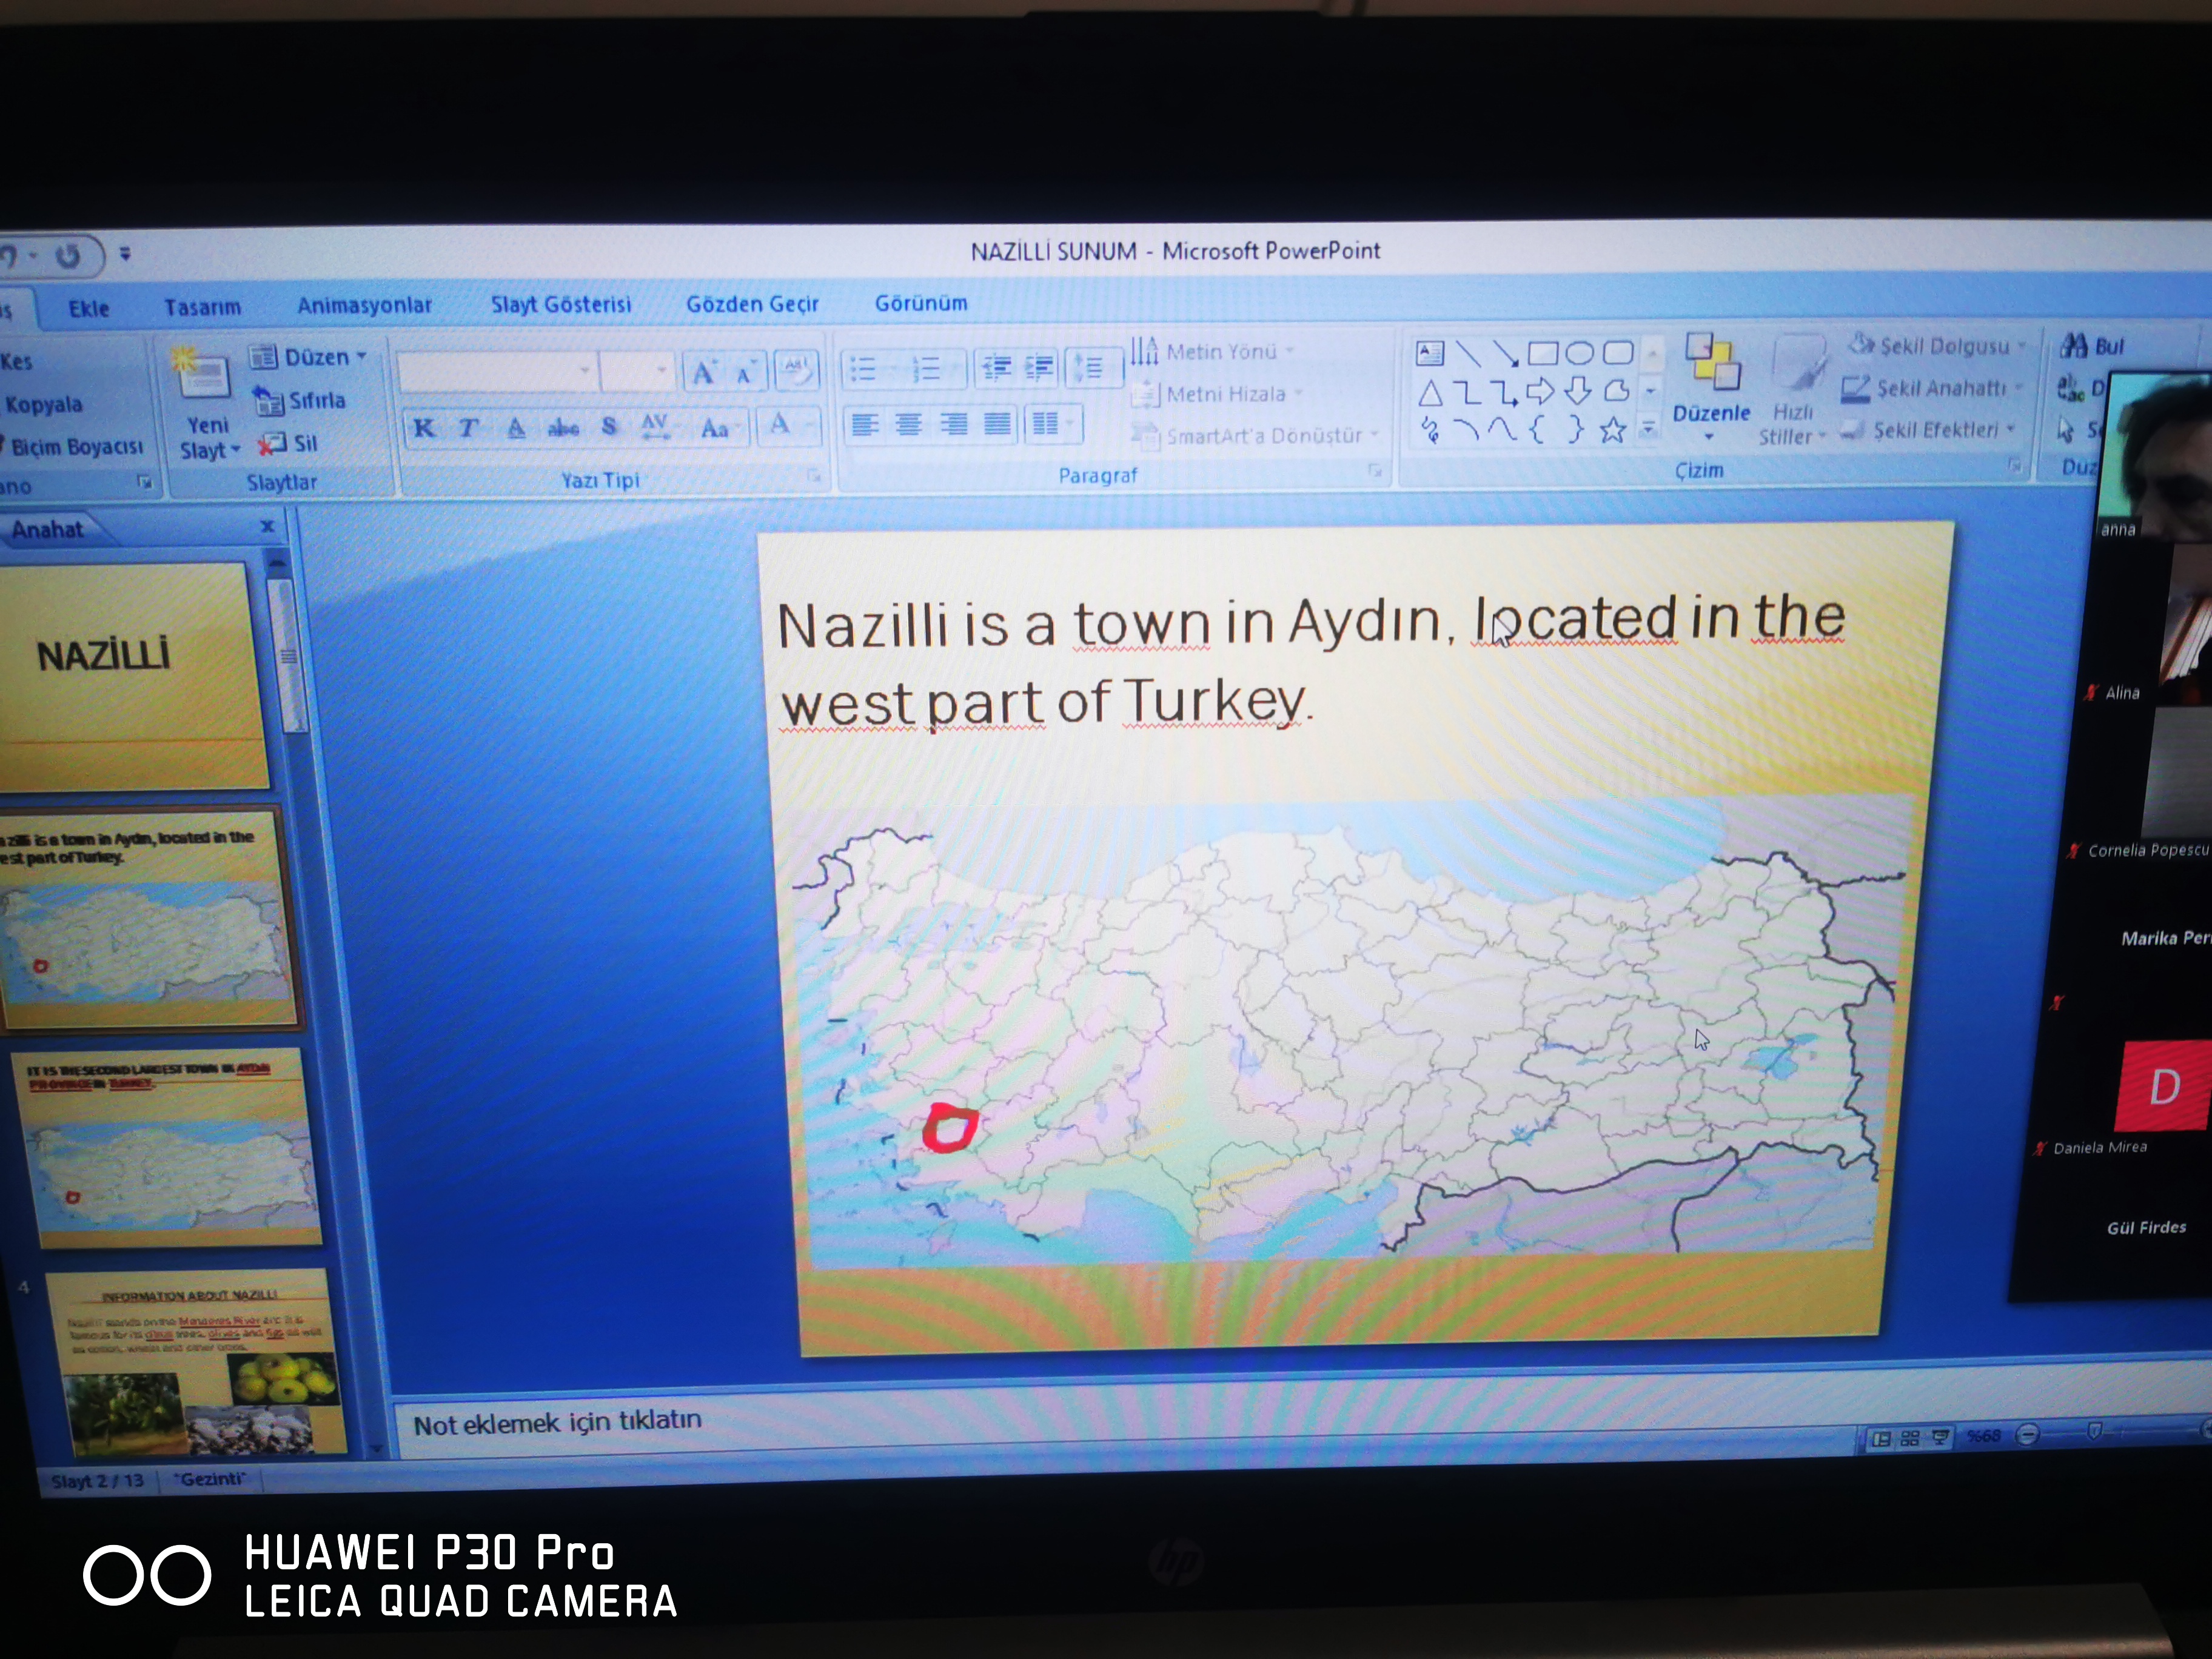Select the right arrow shape tool

(1540, 391)
